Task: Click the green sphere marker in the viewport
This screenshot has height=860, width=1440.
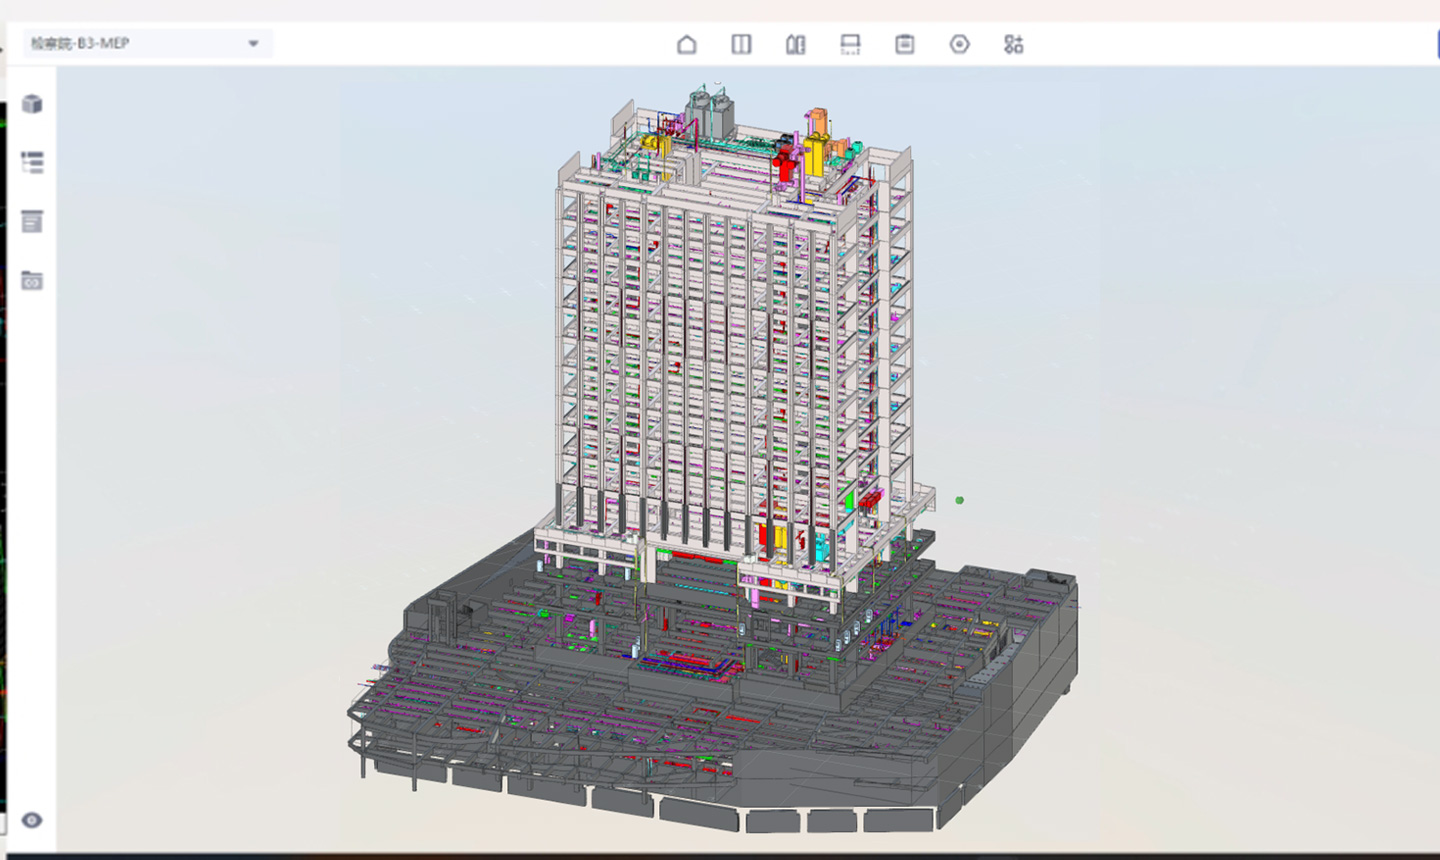Action: point(959,500)
